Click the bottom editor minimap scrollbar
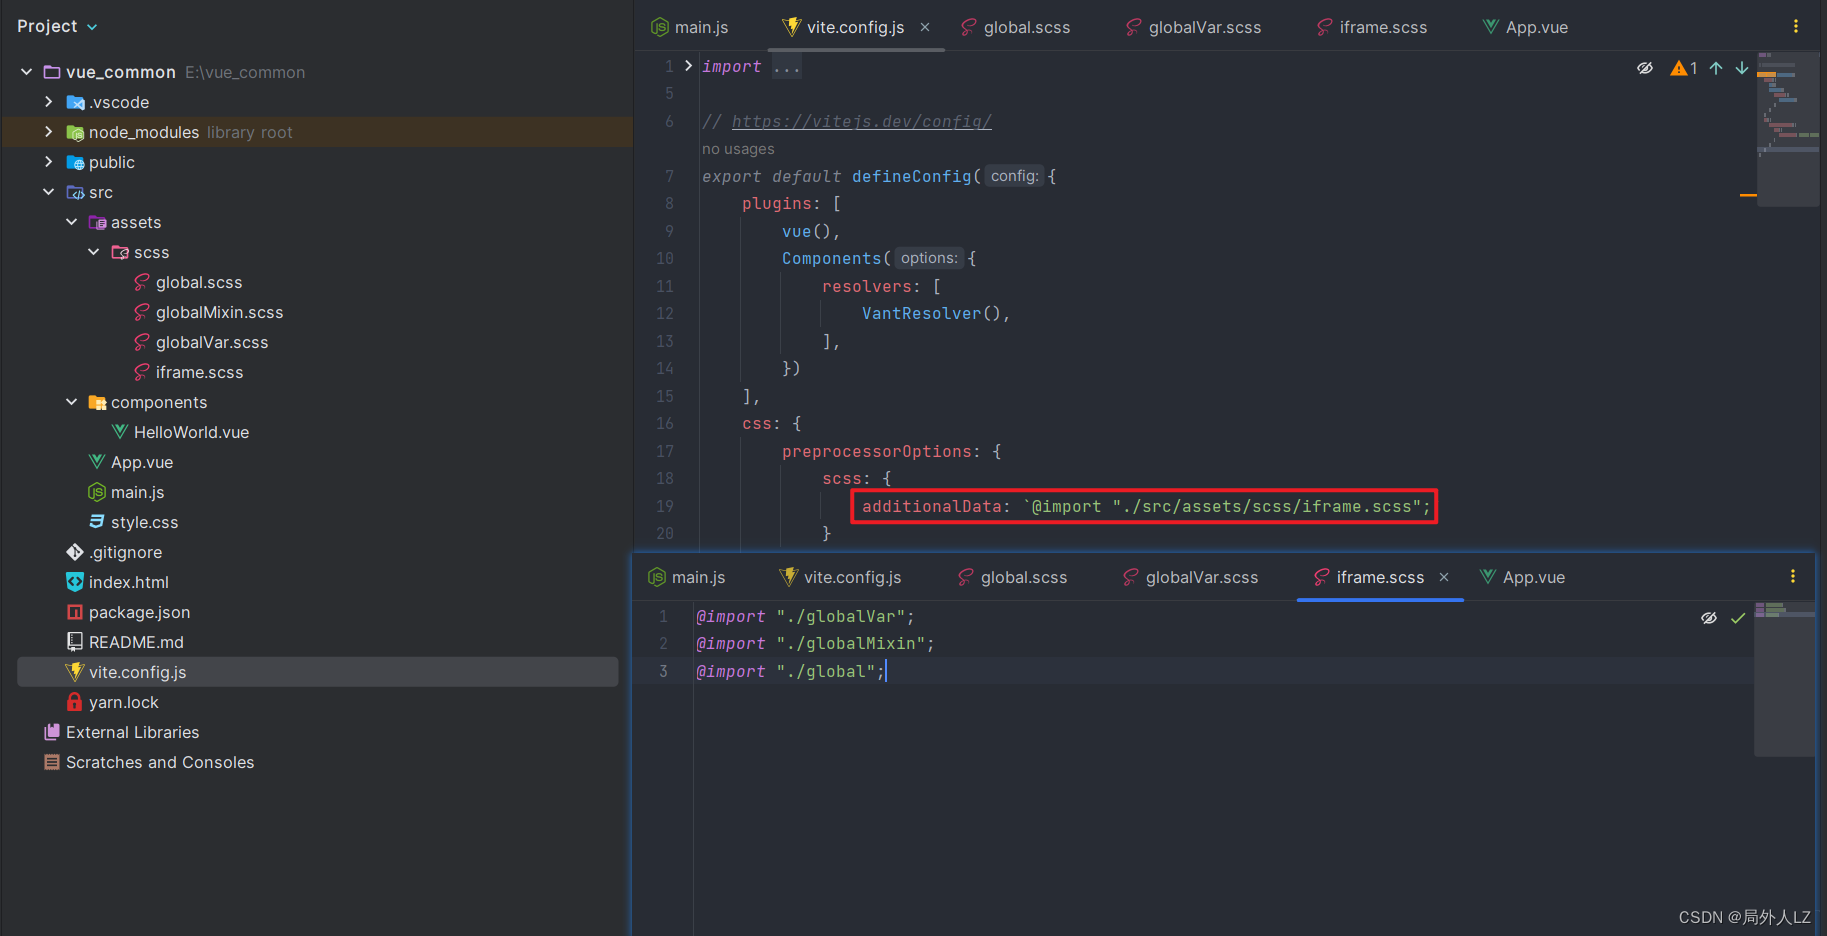Viewport: 1827px width, 936px height. click(1784, 678)
